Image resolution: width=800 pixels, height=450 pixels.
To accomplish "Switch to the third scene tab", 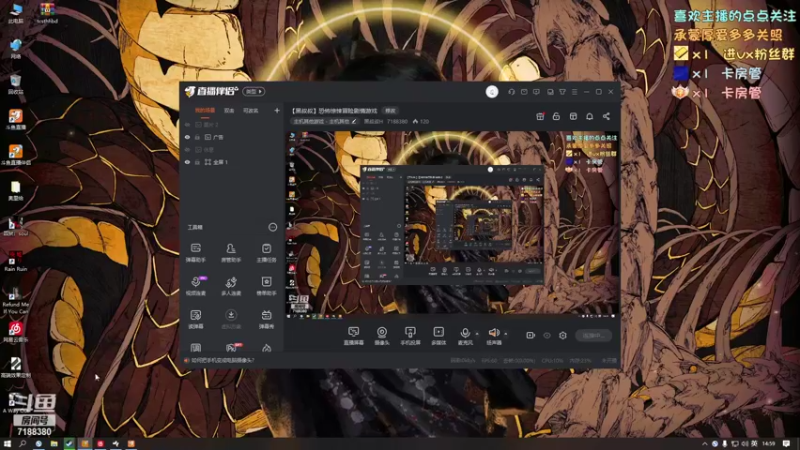I will tap(251, 110).
